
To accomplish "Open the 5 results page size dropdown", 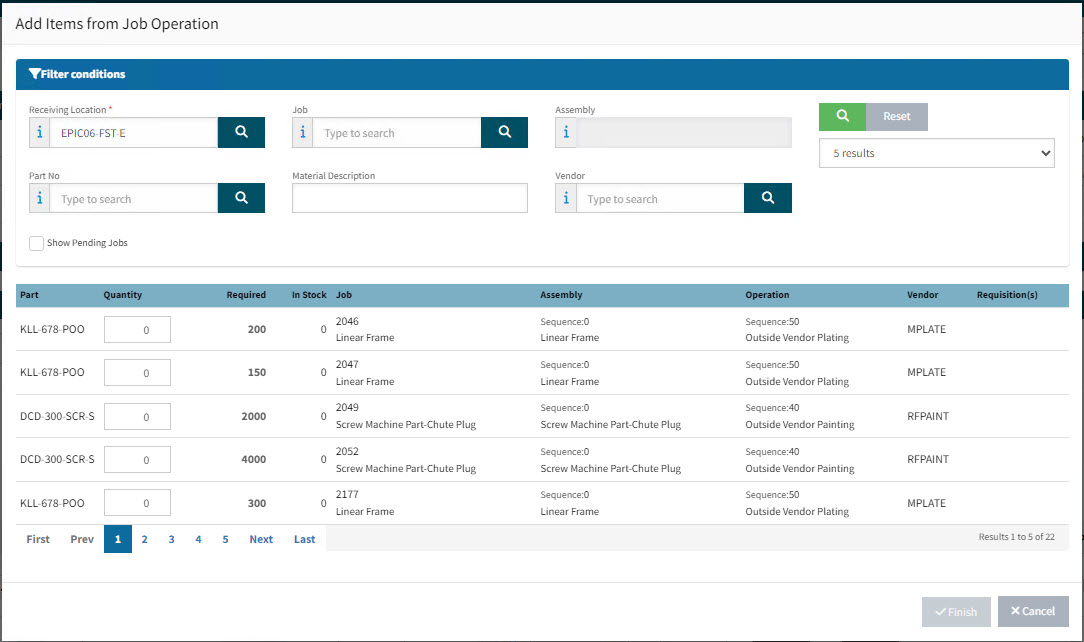I will [936, 154].
